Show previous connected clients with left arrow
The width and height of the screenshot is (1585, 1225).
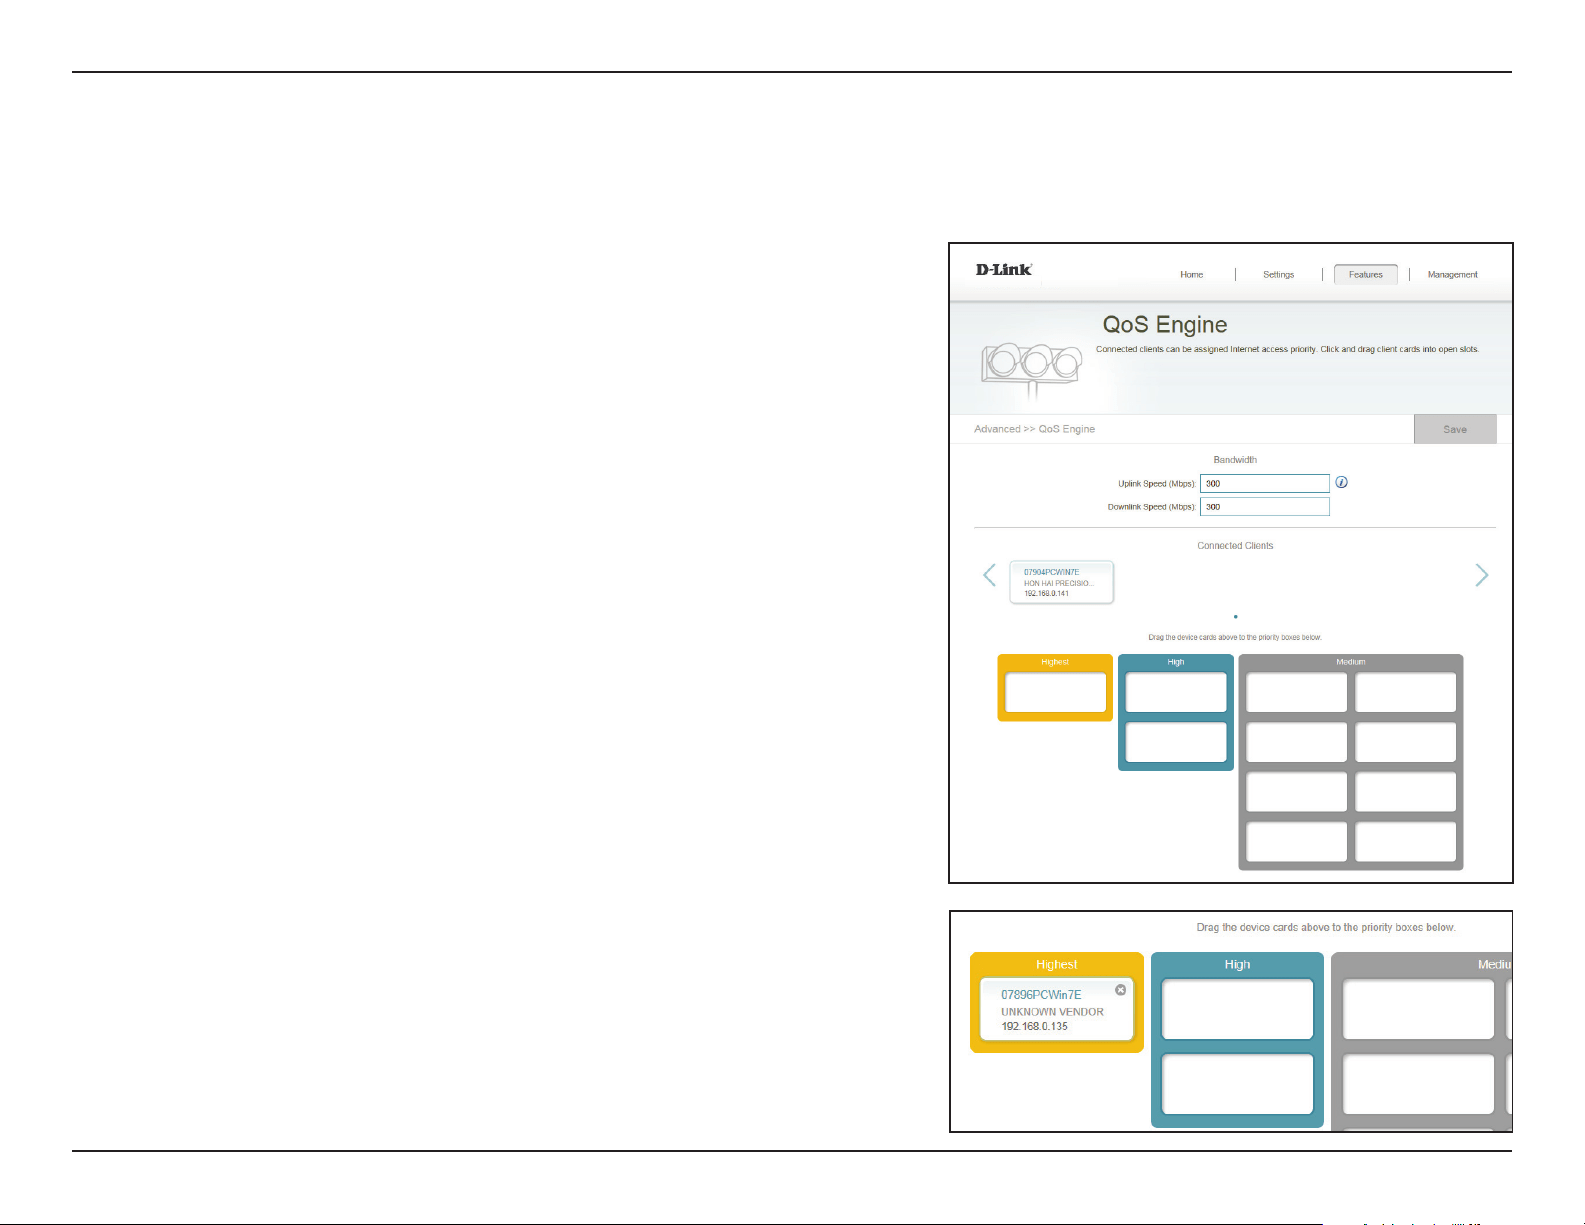[x=989, y=575]
